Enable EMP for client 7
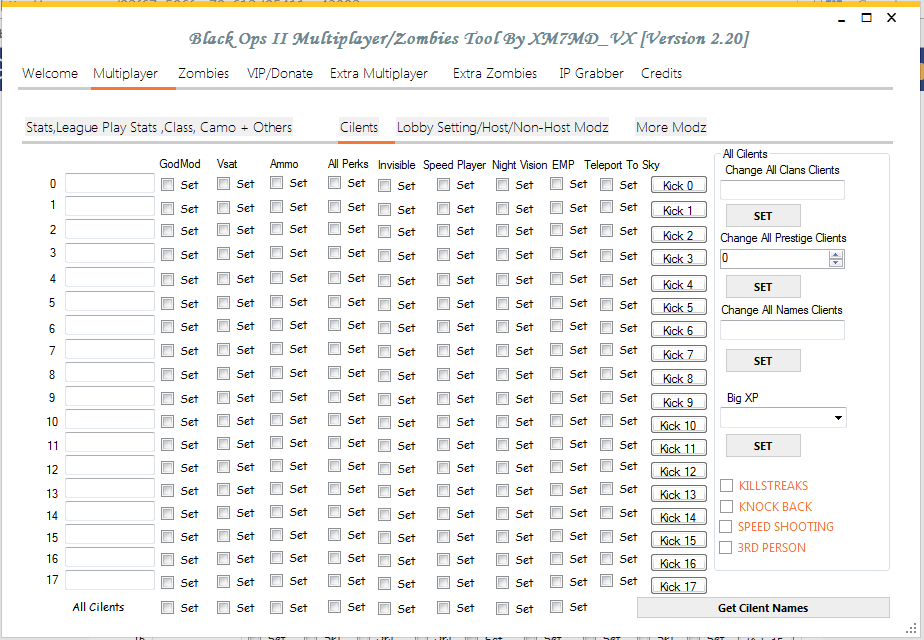Screen dimensions: 924x640 pyautogui.click(x=556, y=349)
